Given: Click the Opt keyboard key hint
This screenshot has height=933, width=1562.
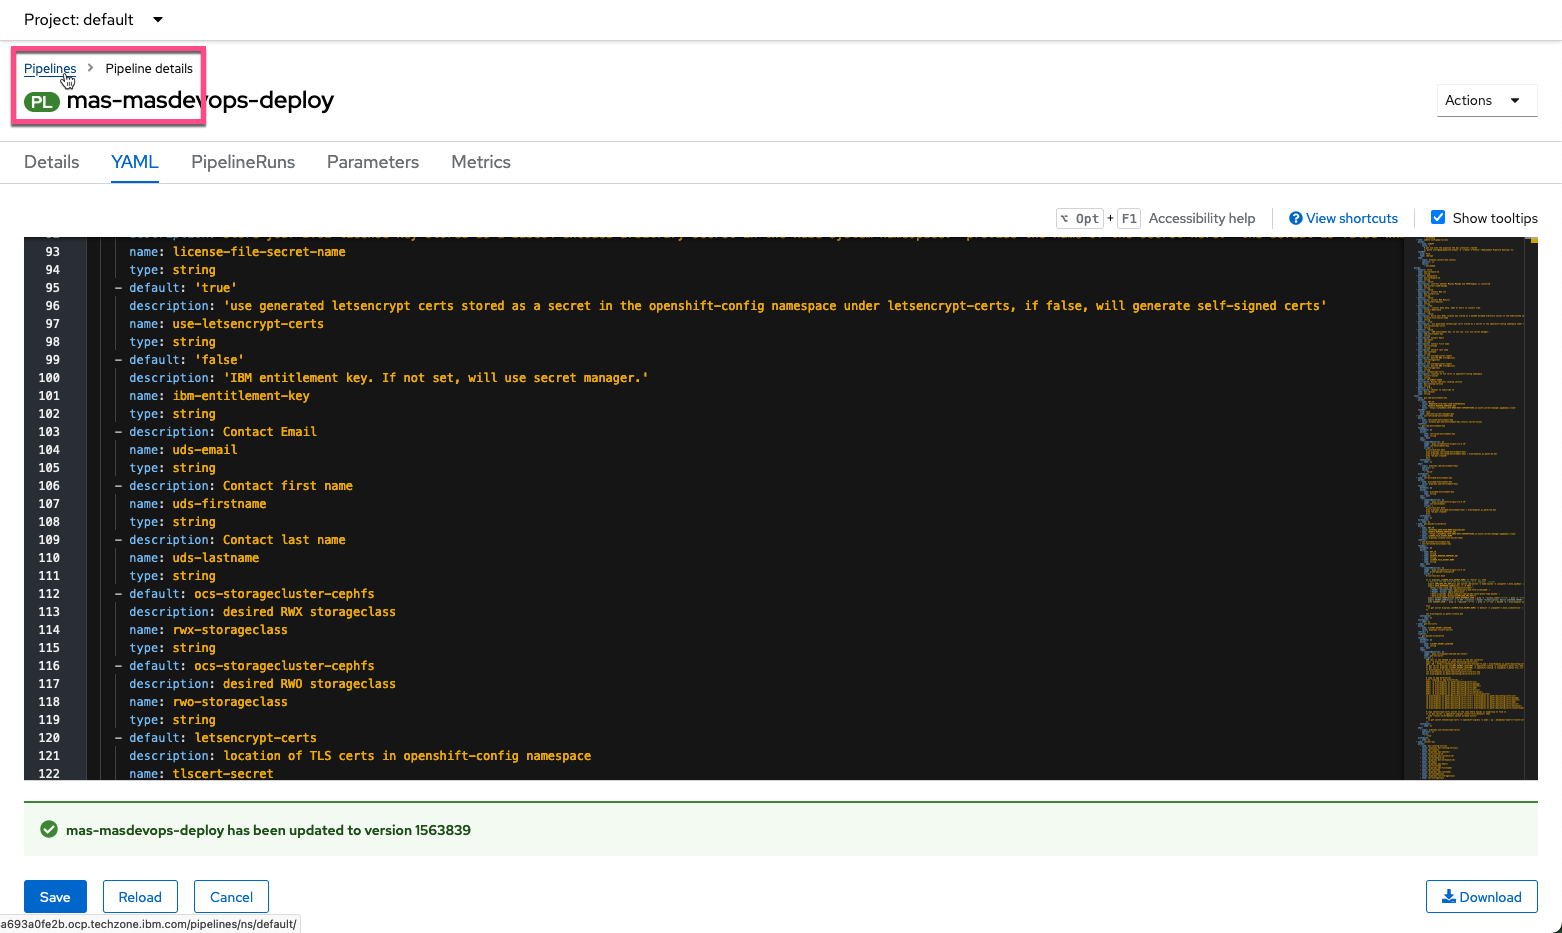Looking at the screenshot, I should (x=1080, y=218).
